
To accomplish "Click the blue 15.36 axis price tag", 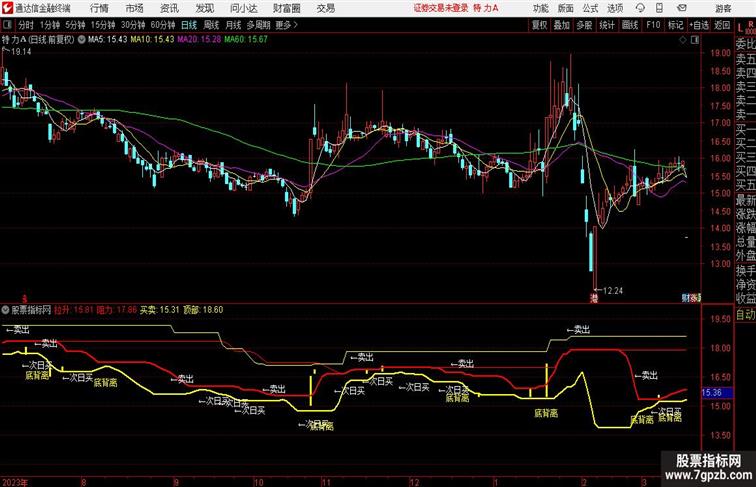I will [x=716, y=392].
